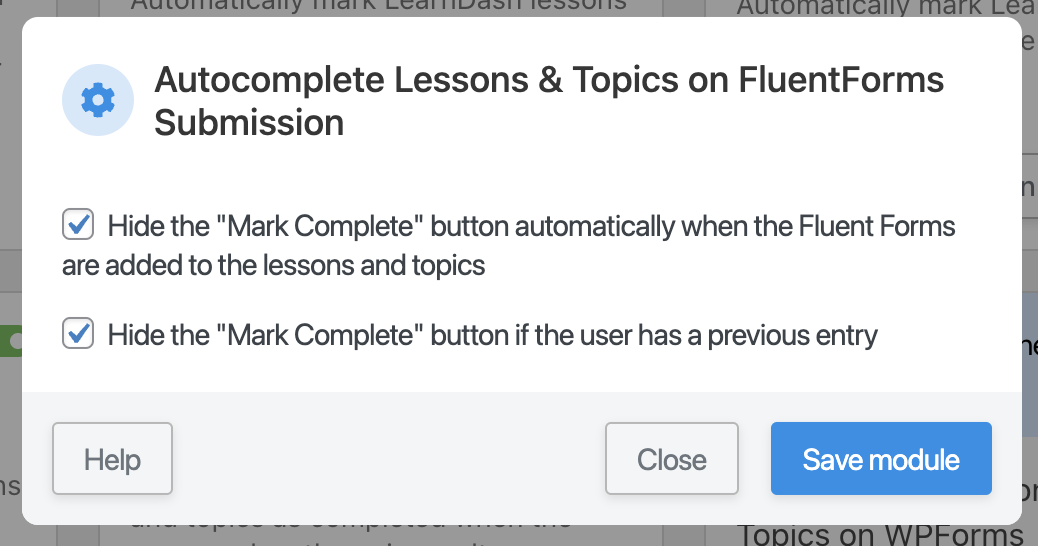Save the module settings
1038x546 pixels.
(880, 459)
